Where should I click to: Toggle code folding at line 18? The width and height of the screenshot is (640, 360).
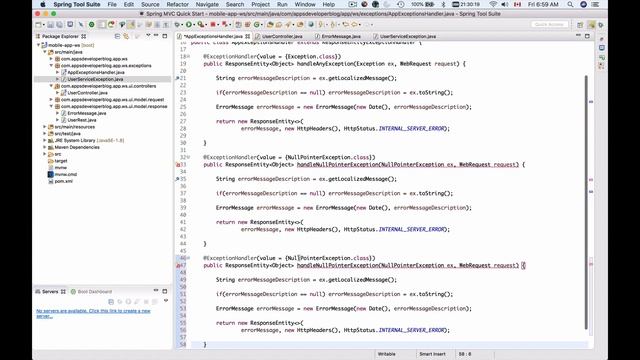188,56
